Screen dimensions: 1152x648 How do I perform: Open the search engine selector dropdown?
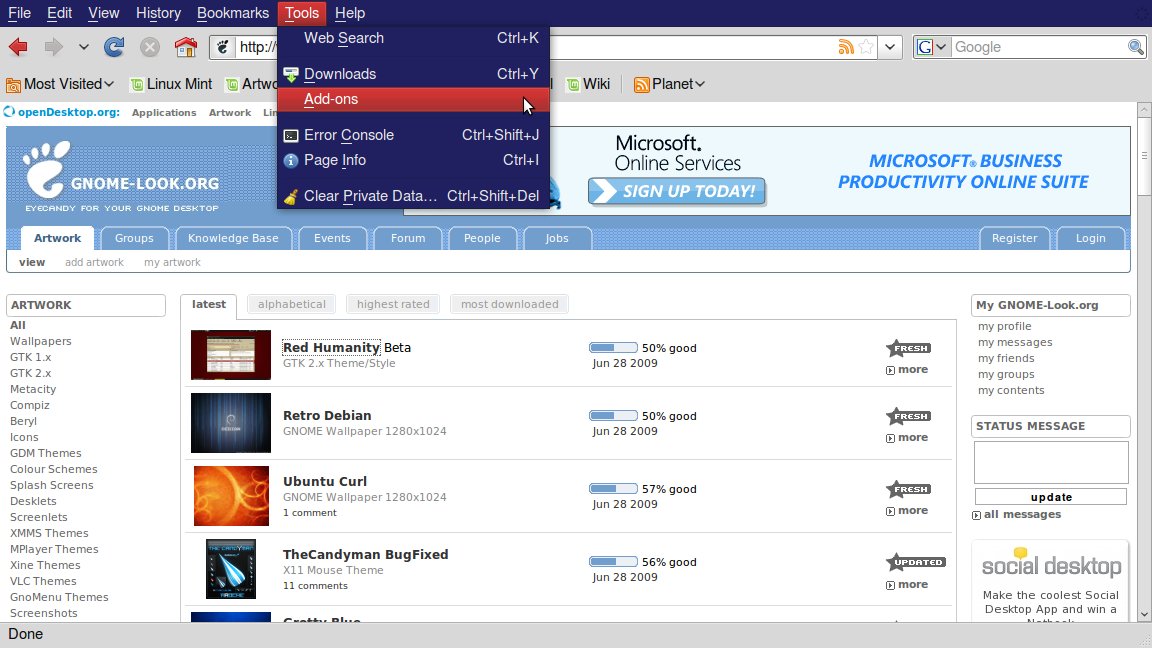(x=932, y=47)
